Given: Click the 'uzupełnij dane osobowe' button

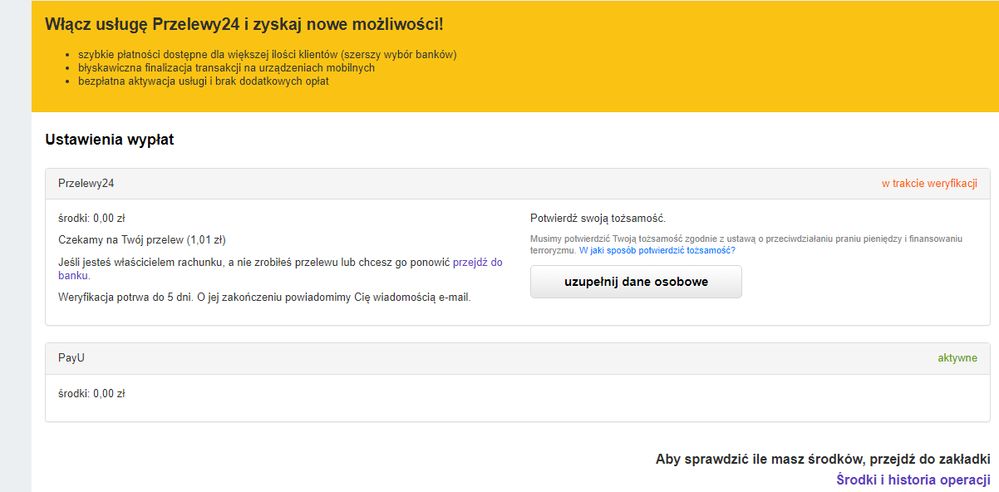Looking at the screenshot, I should pos(636,282).
